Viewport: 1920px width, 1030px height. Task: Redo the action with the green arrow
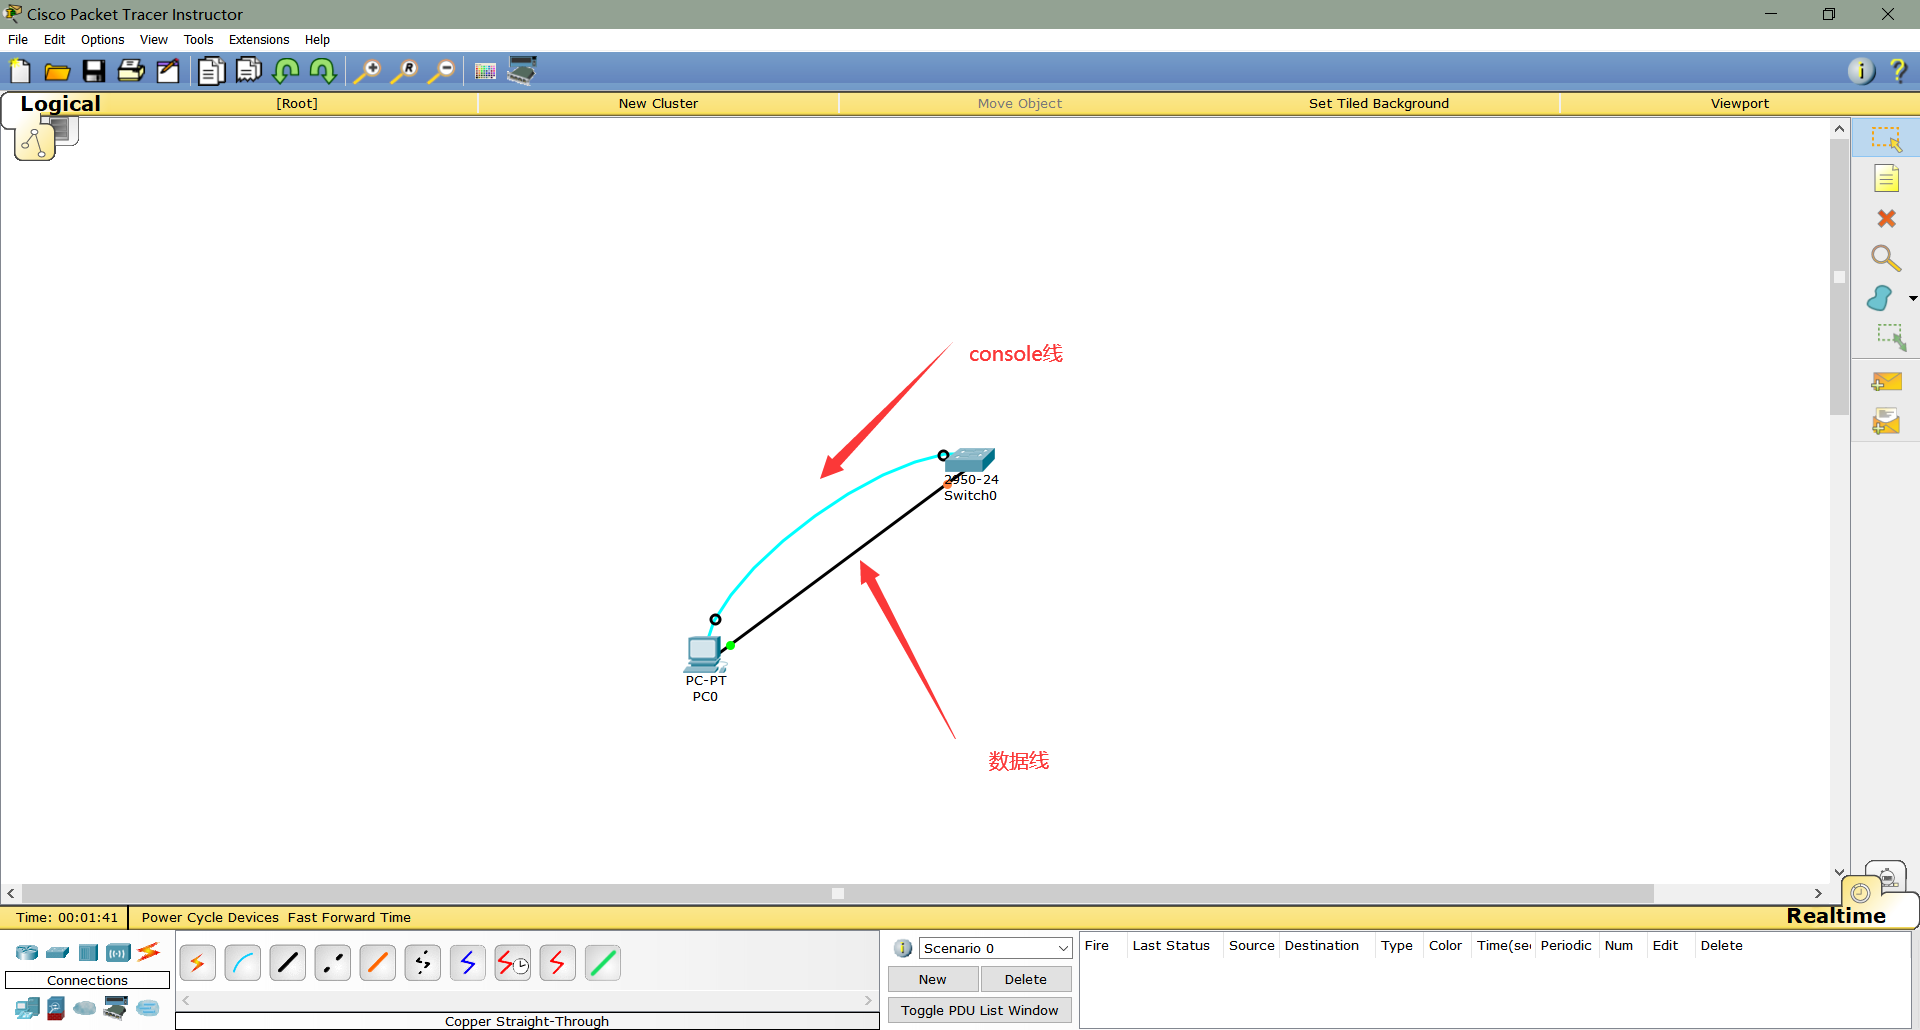tap(323, 71)
